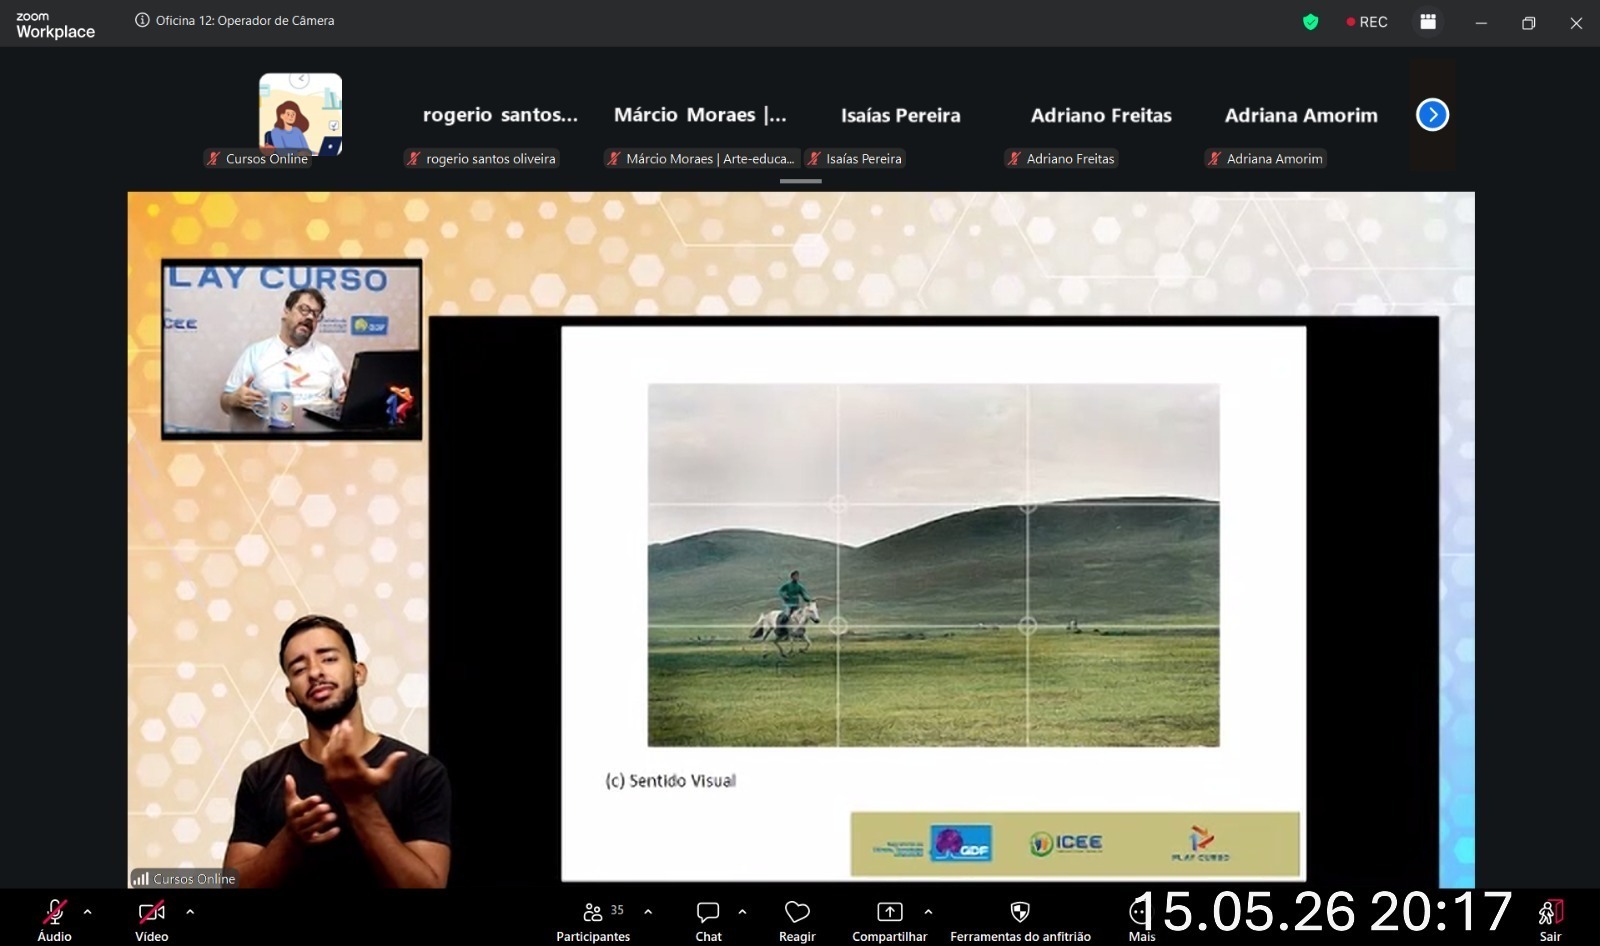Click the Play Curso logo on the slide

[1200, 844]
